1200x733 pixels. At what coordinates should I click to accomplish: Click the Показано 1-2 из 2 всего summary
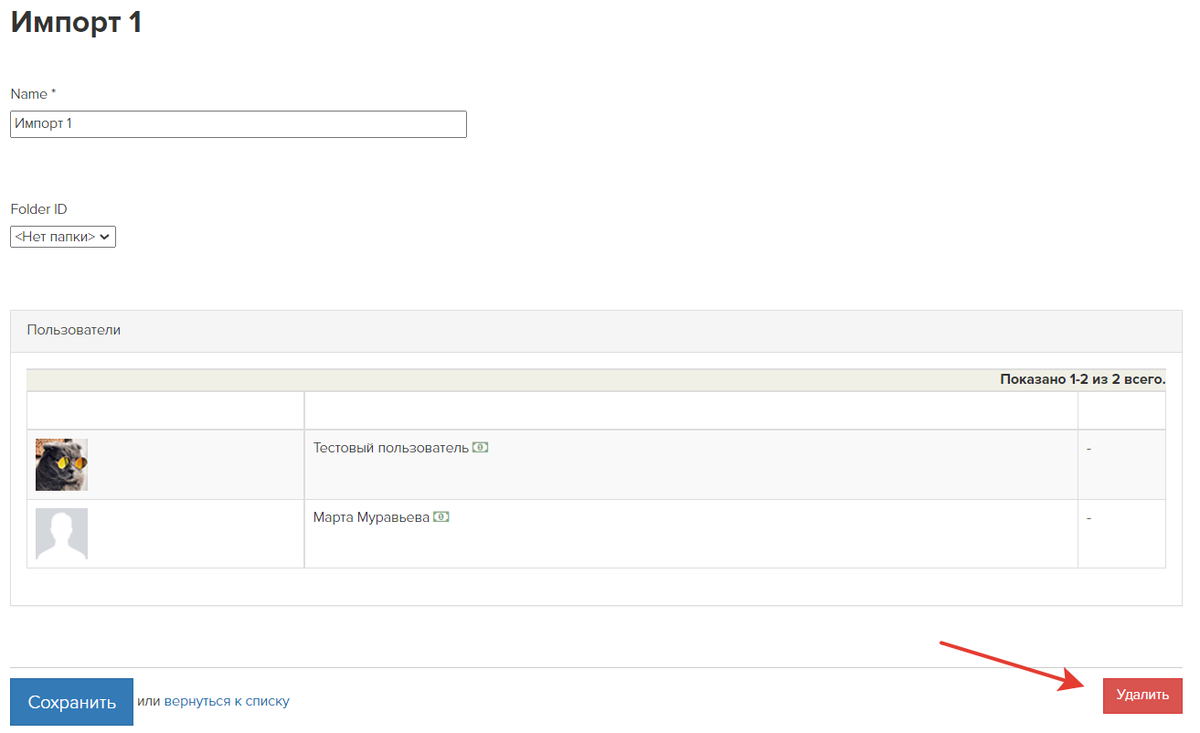(x=1083, y=380)
